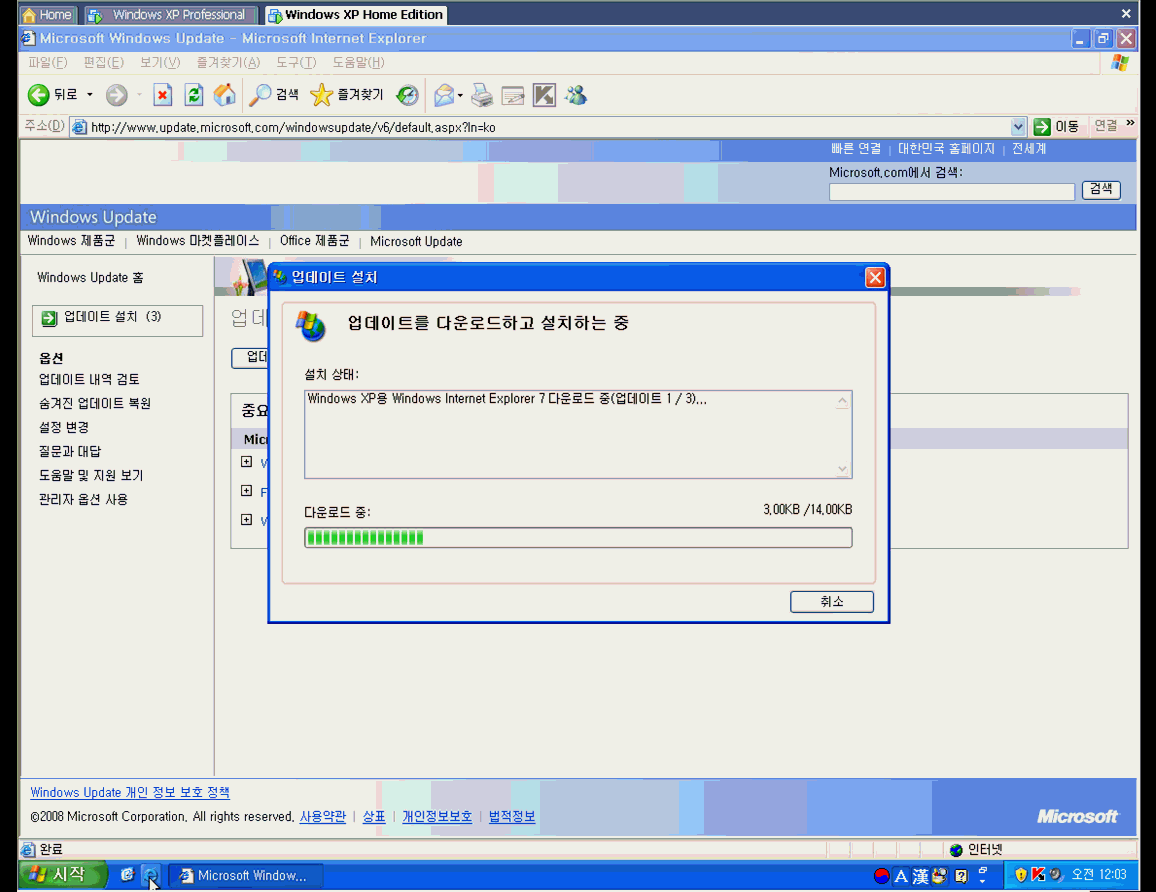Click the green 이동 Go button

tap(1056, 127)
